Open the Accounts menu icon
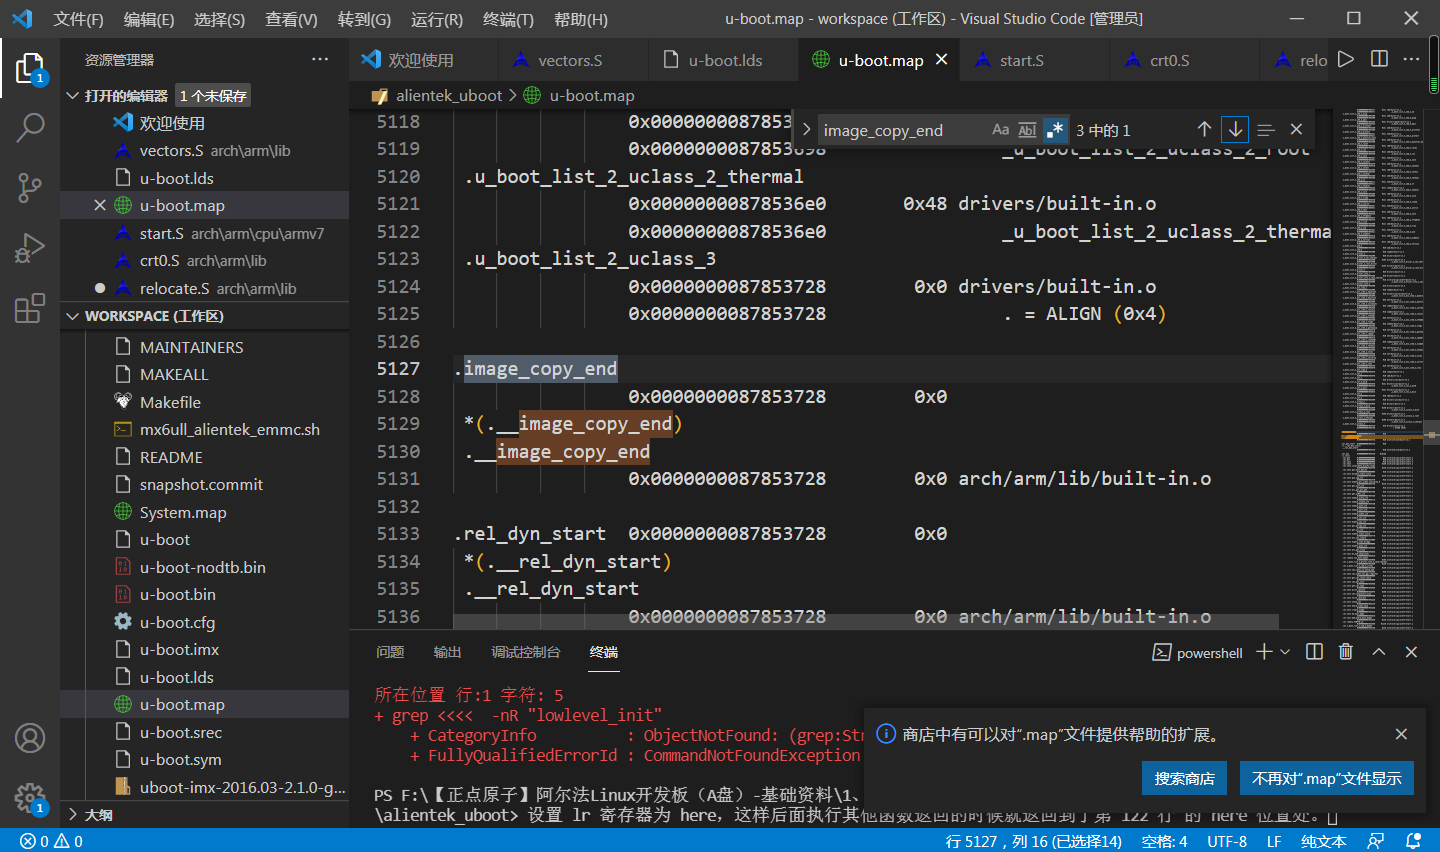 [x=30, y=738]
